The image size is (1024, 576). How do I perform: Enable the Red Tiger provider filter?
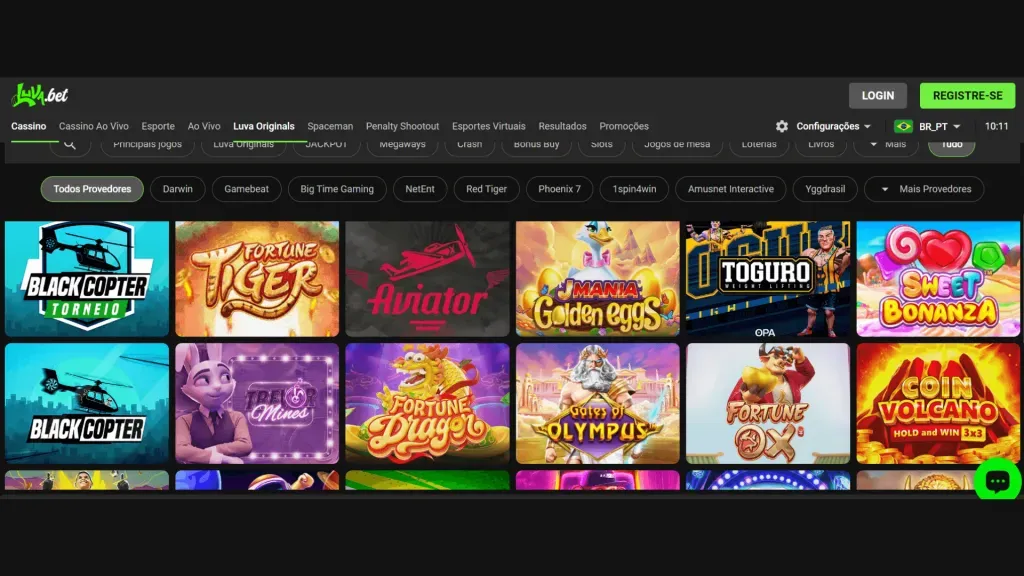[x=486, y=188]
